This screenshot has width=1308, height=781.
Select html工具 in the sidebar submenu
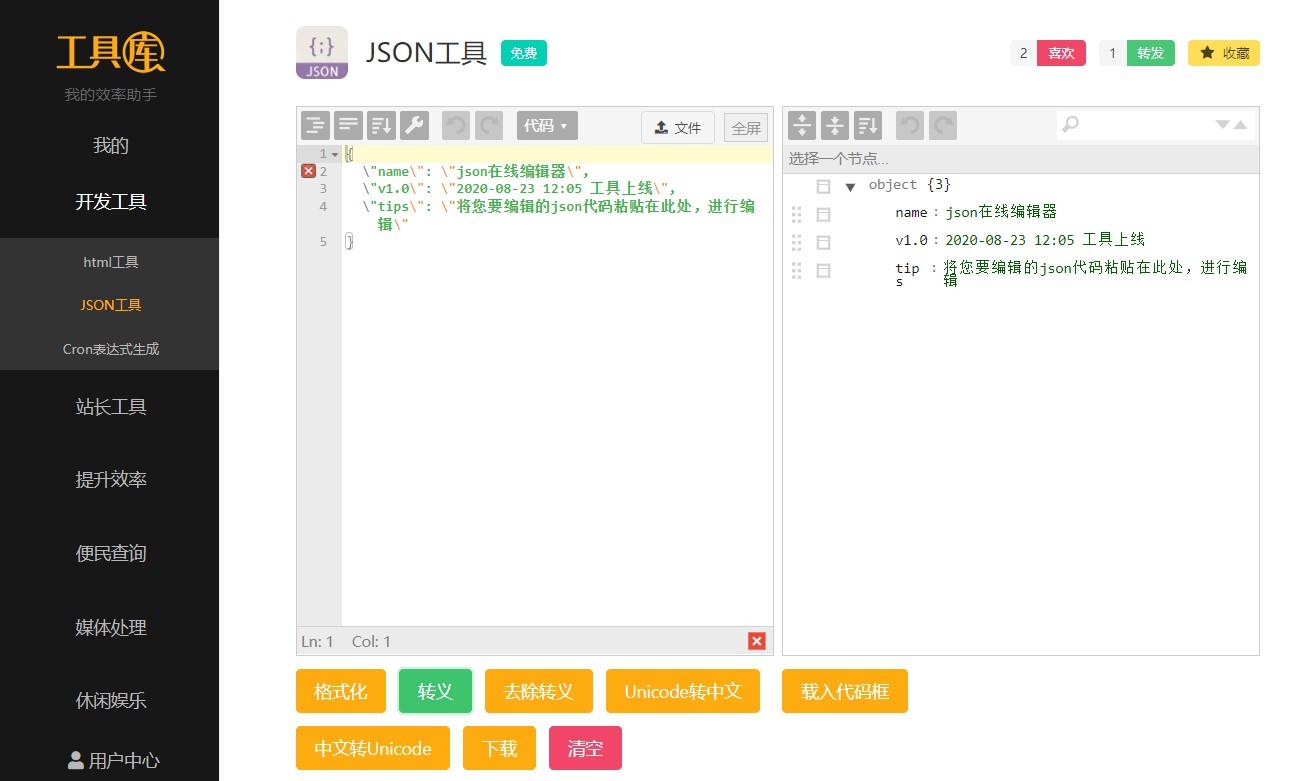coord(110,262)
